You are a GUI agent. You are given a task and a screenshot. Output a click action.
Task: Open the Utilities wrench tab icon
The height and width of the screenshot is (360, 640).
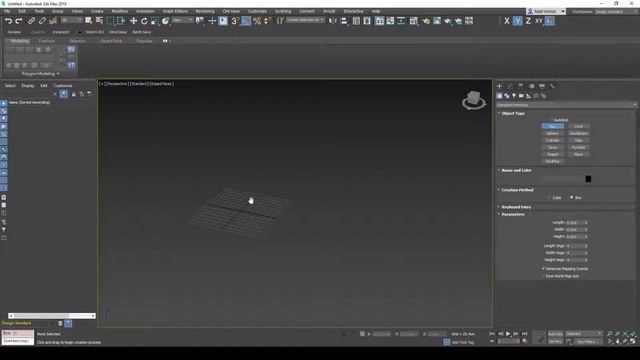point(553,86)
